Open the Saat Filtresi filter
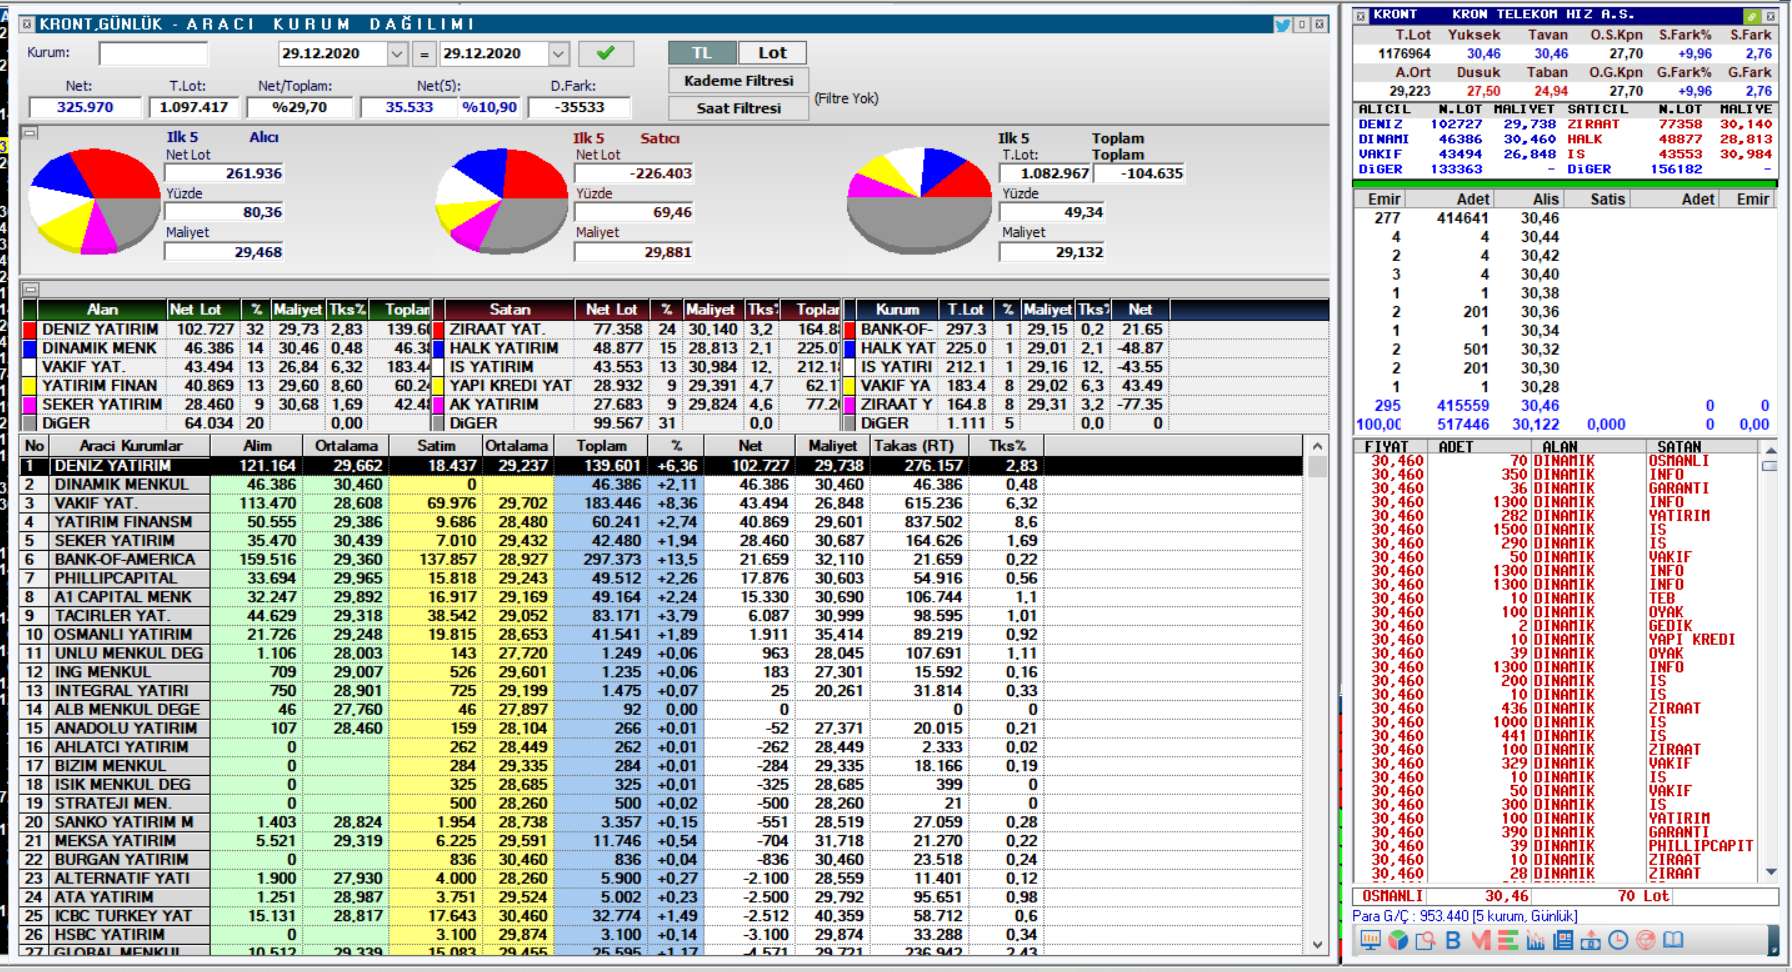The height and width of the screenshot is (972, 1792). (738, 108)
